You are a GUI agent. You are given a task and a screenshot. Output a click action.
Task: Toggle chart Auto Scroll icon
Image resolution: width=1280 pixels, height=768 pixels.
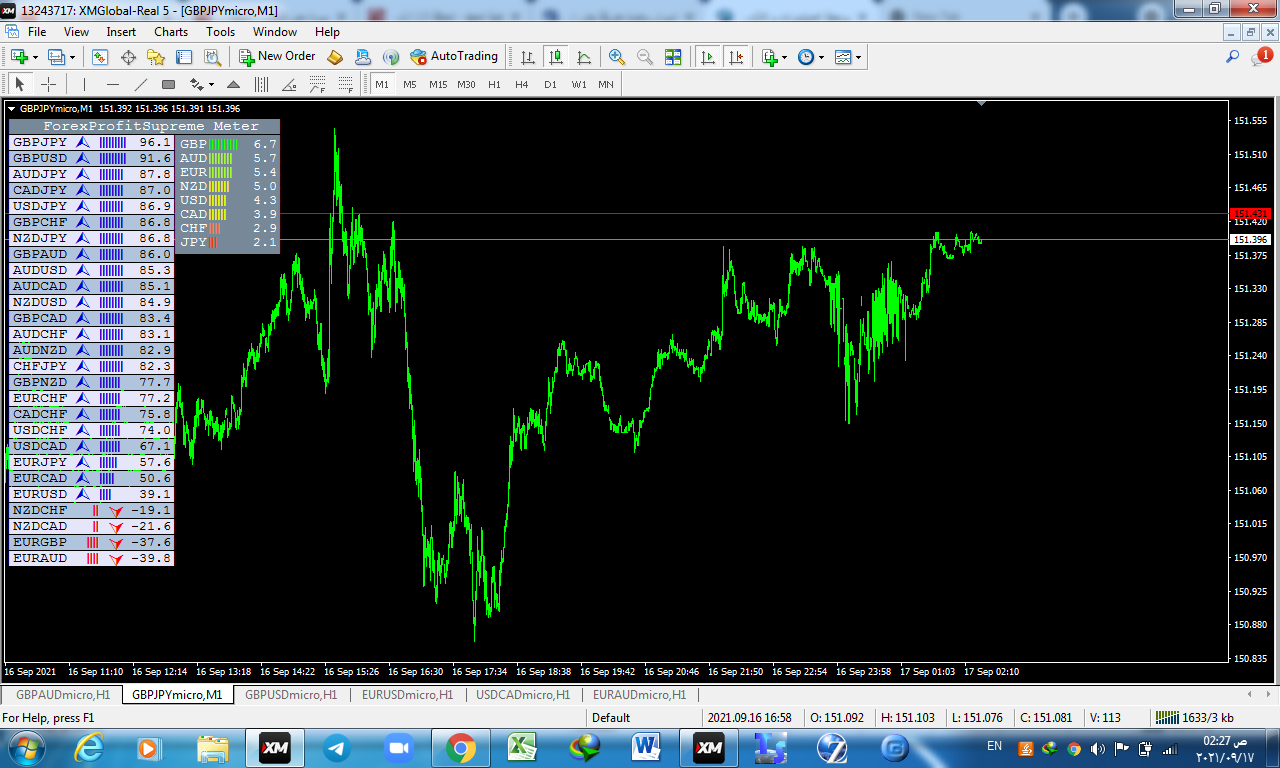tap(708, 57)
